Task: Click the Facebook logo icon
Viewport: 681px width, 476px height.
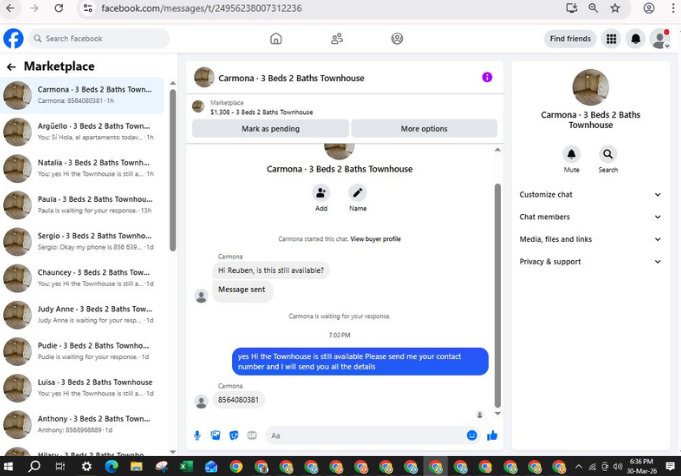Action: point(13,39)
